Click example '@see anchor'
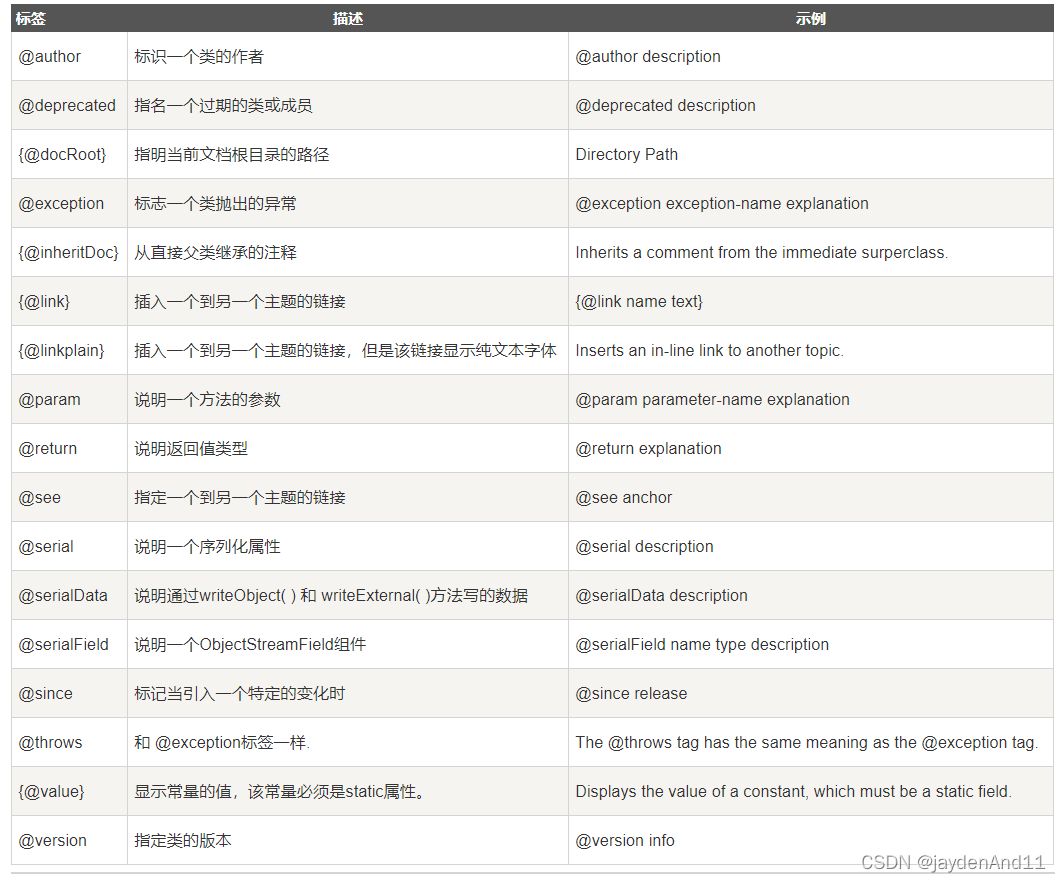1061x882 pixels. pos(624,498)
